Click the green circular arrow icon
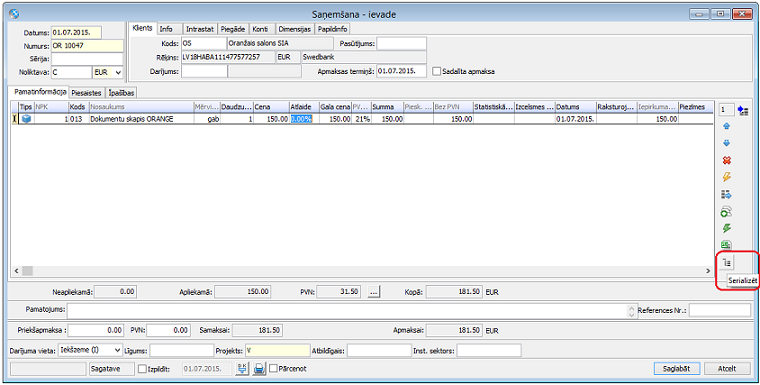Image resolution: width=760 pixels, height=385 pixels. pyautogui.click(x=727, y=211)
